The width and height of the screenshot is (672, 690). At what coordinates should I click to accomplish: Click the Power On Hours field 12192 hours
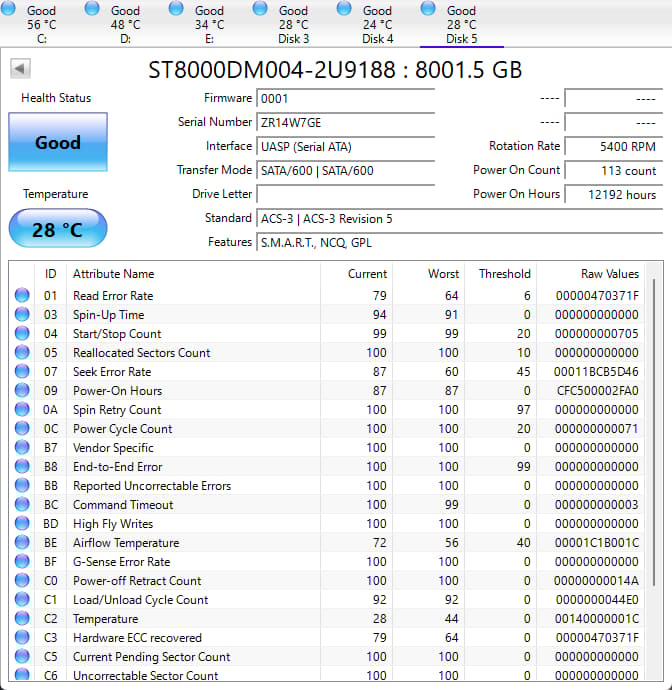point(613,195)
